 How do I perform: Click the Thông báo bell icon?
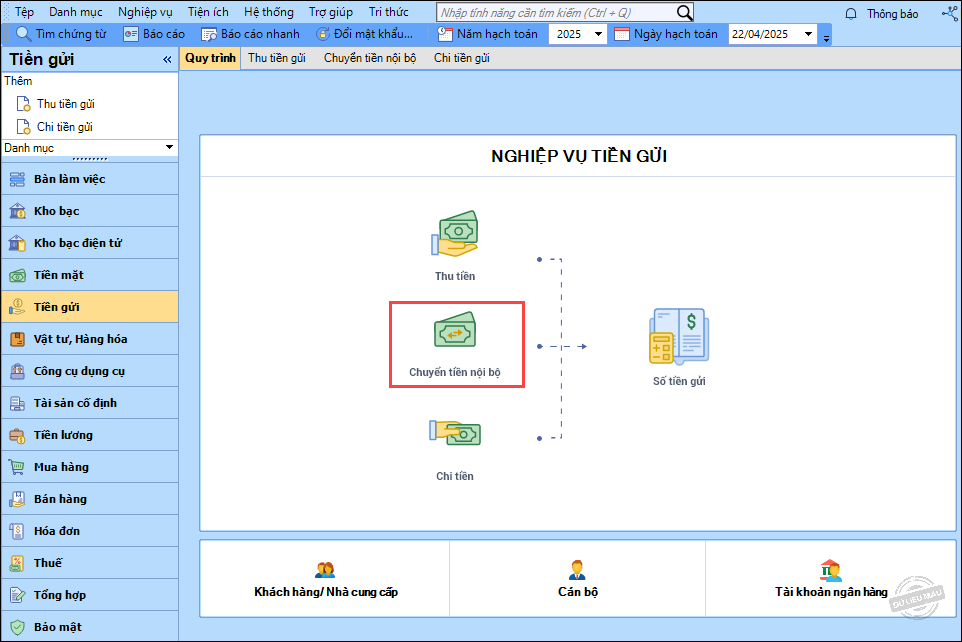[851, 14]
